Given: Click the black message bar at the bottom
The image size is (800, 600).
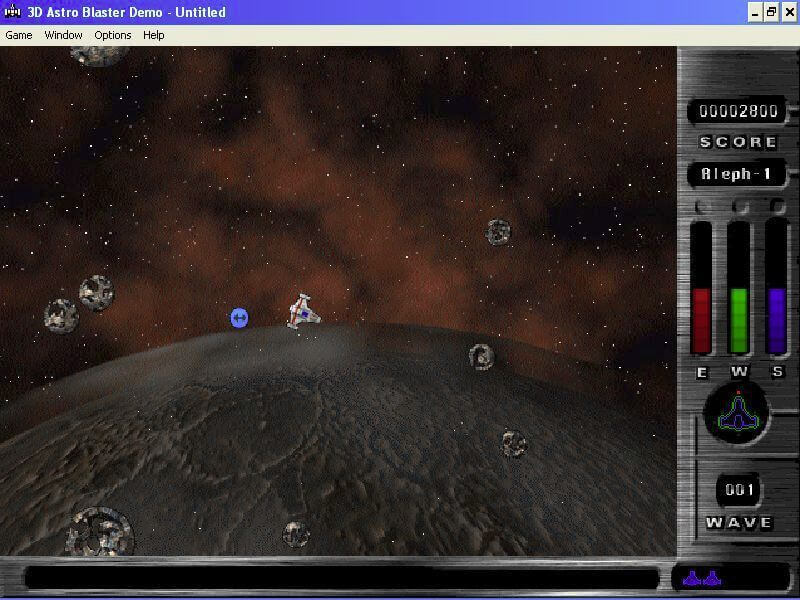Looking at the screenshot, I should [x=342, y=579].
